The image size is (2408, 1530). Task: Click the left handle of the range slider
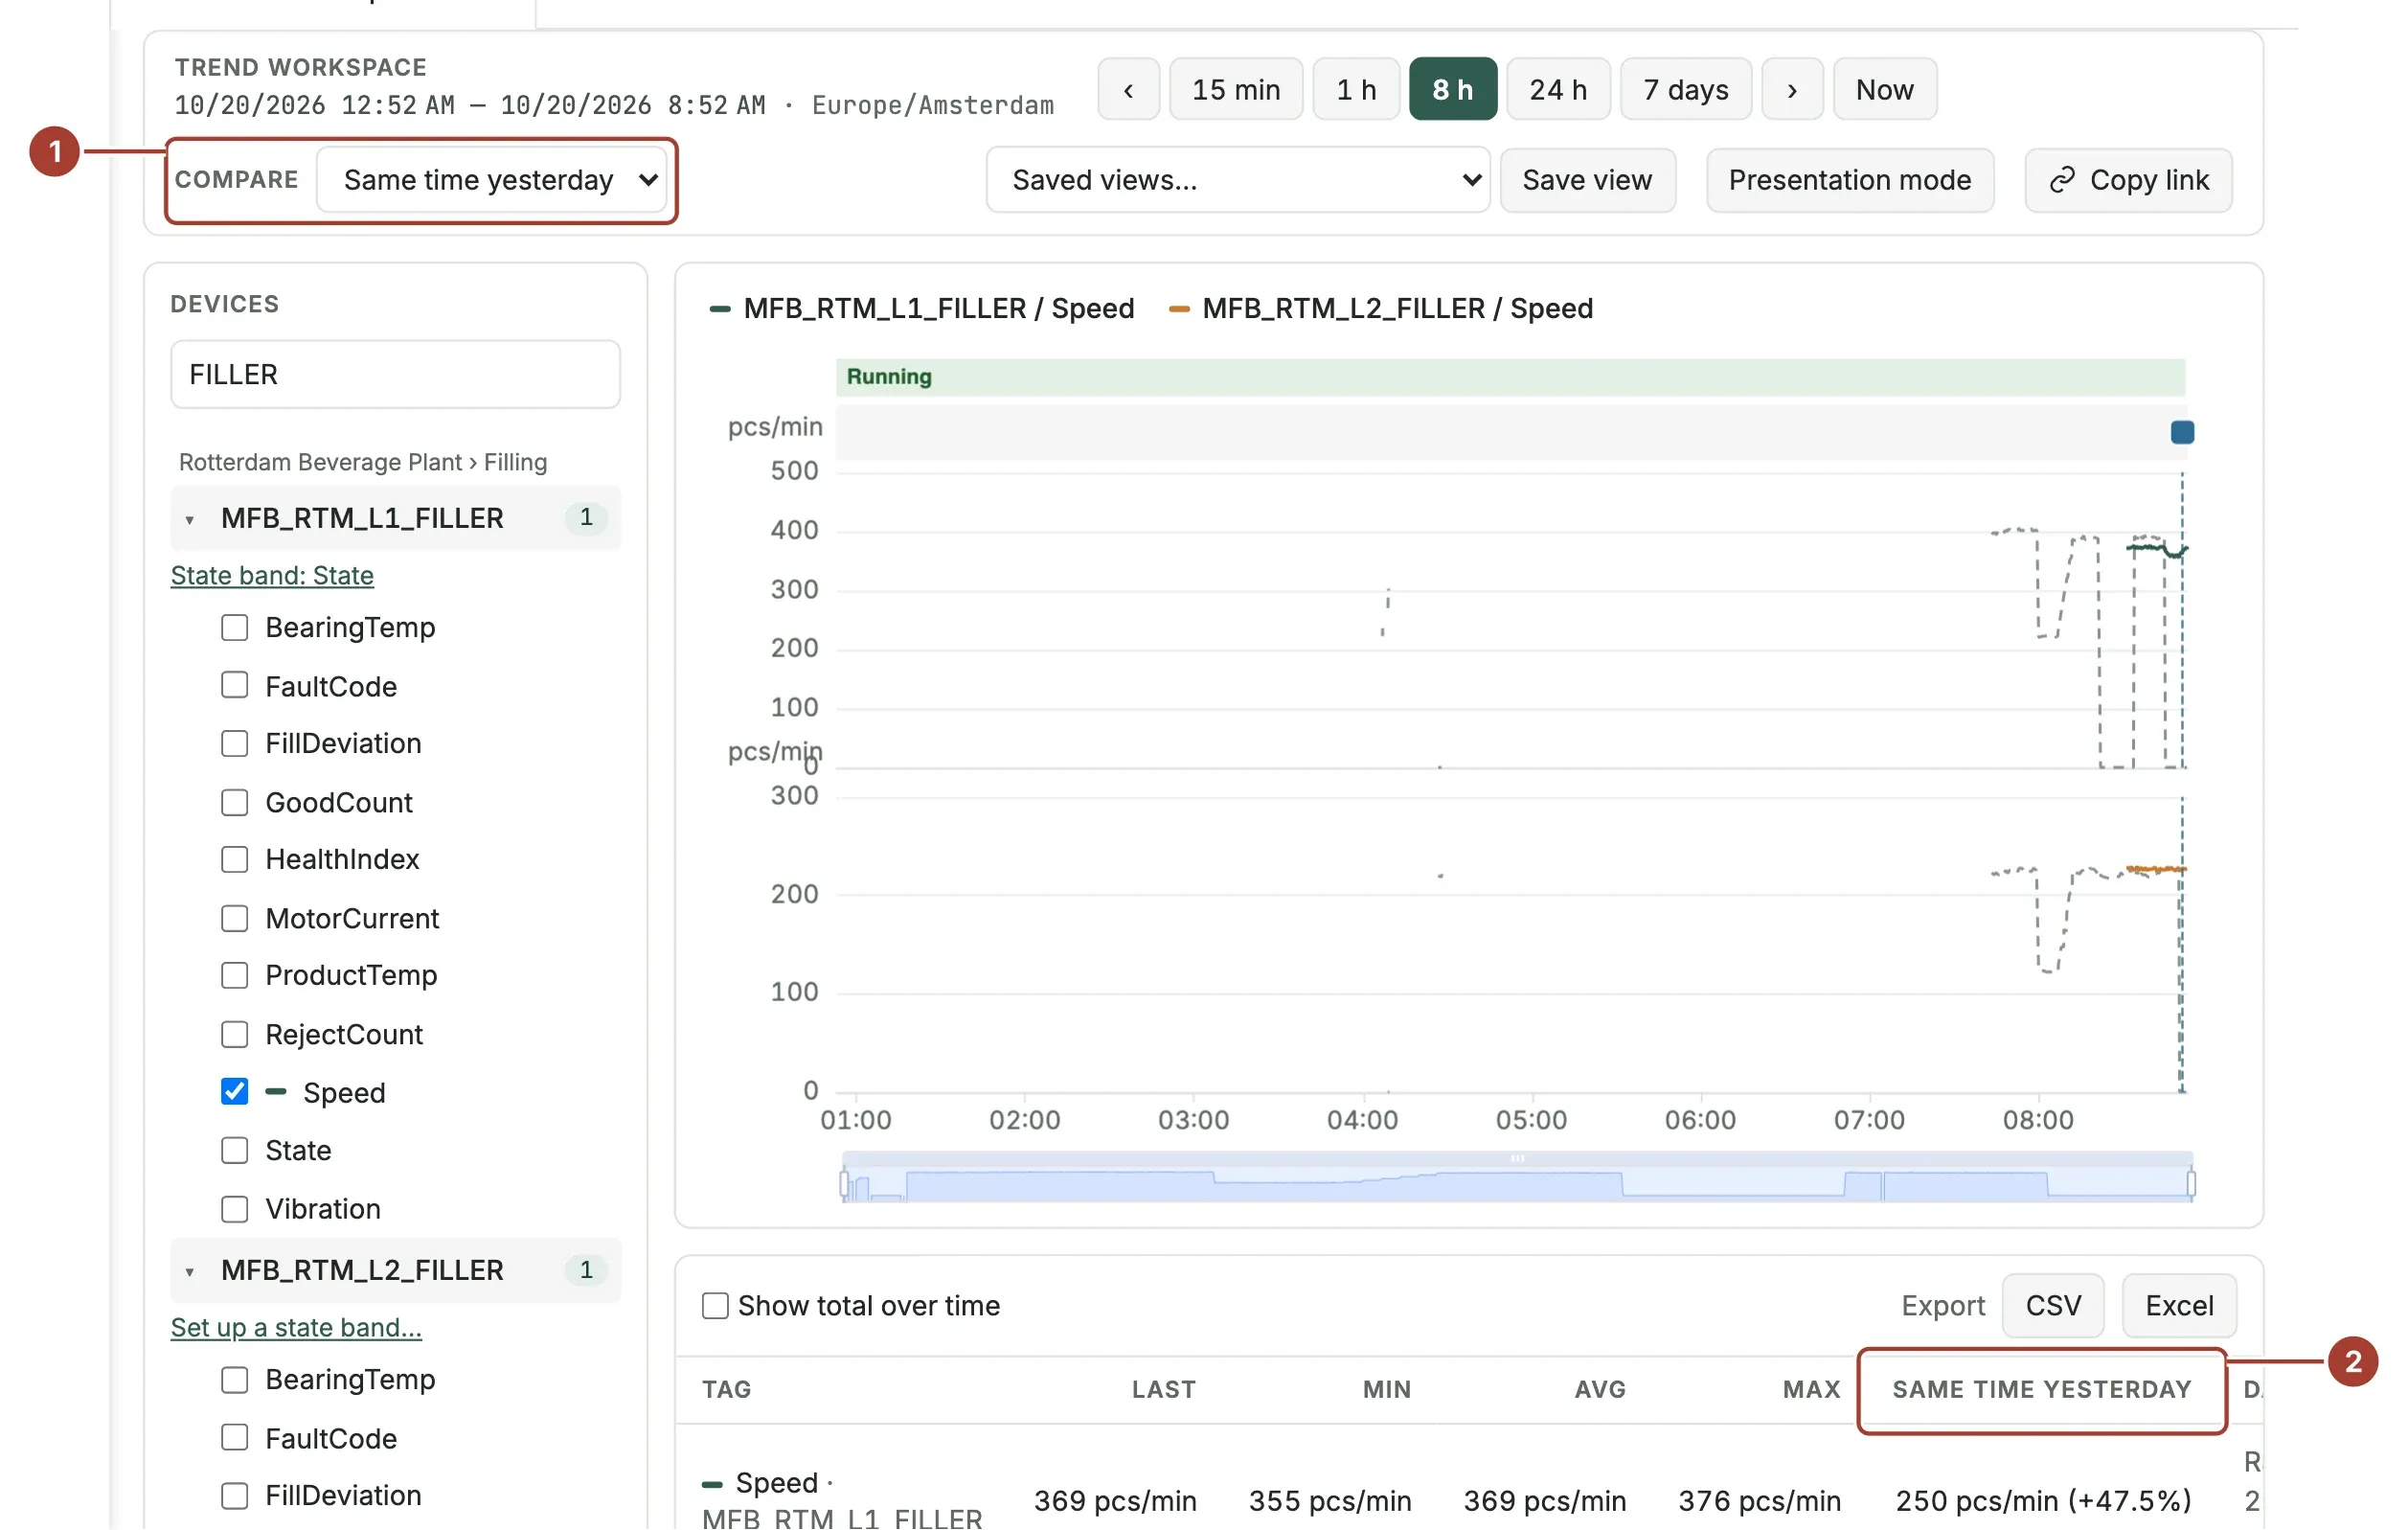(844, 1185)
